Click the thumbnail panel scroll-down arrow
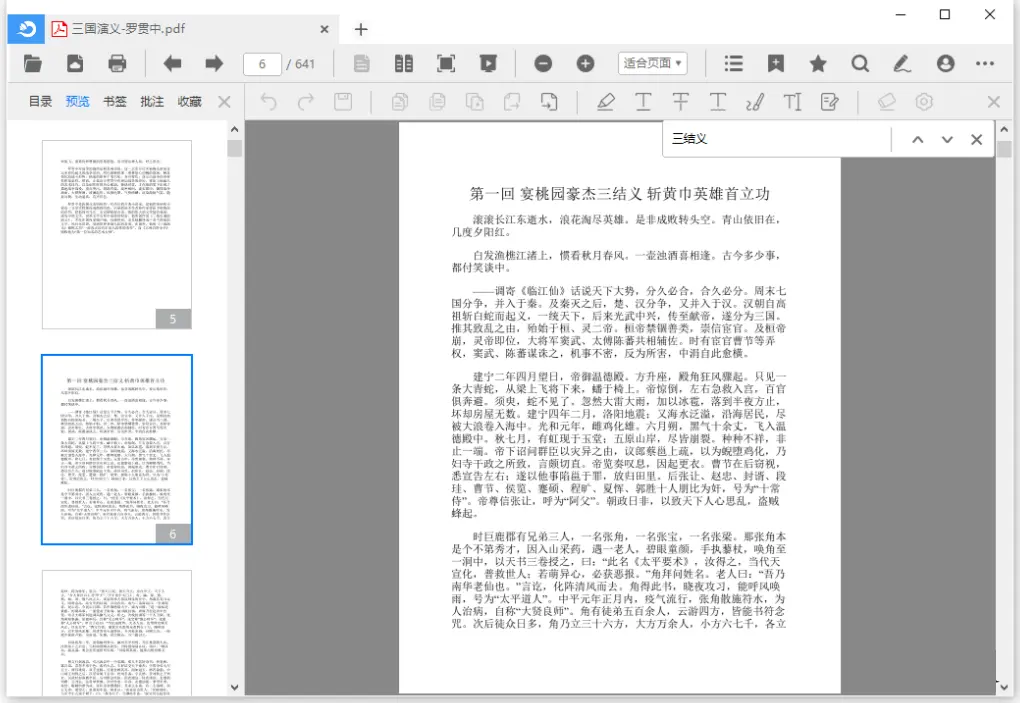The height and width of the screenshot is (703, 1020). pos(235,687)
